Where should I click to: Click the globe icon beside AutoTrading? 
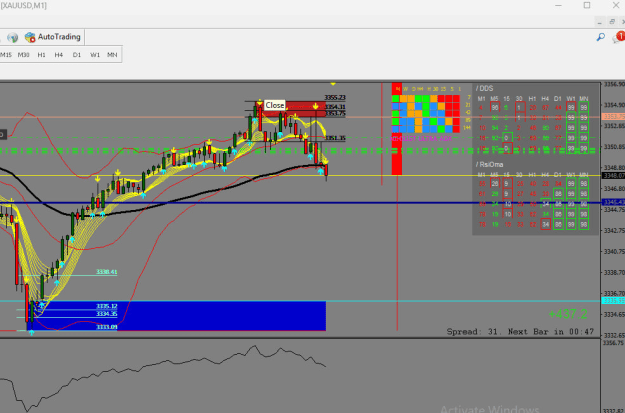tap(12, 37)
